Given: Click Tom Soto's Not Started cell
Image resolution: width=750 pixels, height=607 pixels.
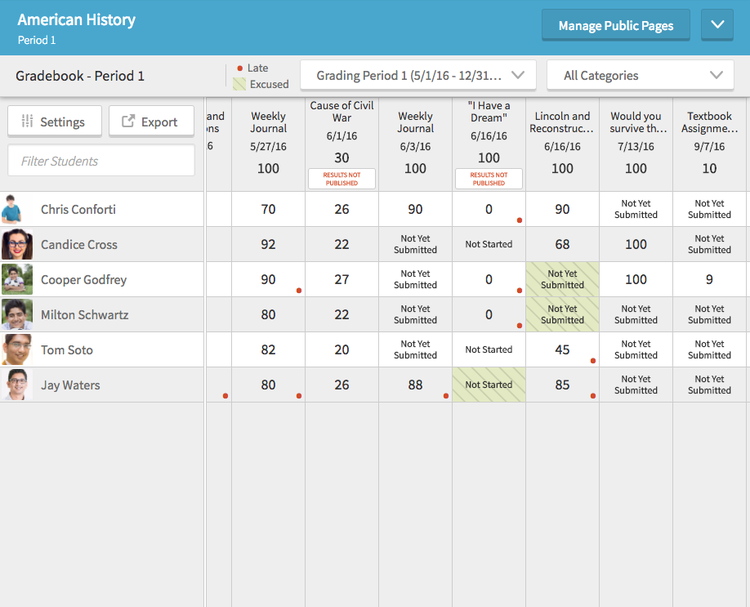Looking at the screenshot, I should (489, 350).
